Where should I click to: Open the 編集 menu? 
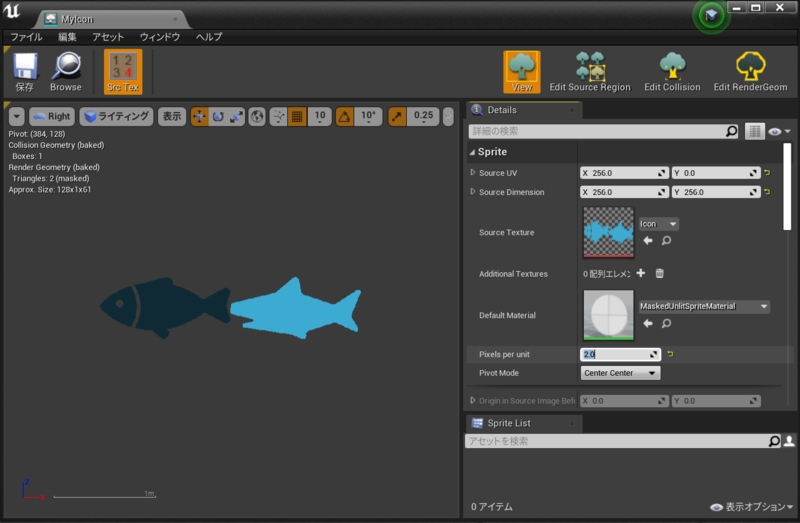67,37
